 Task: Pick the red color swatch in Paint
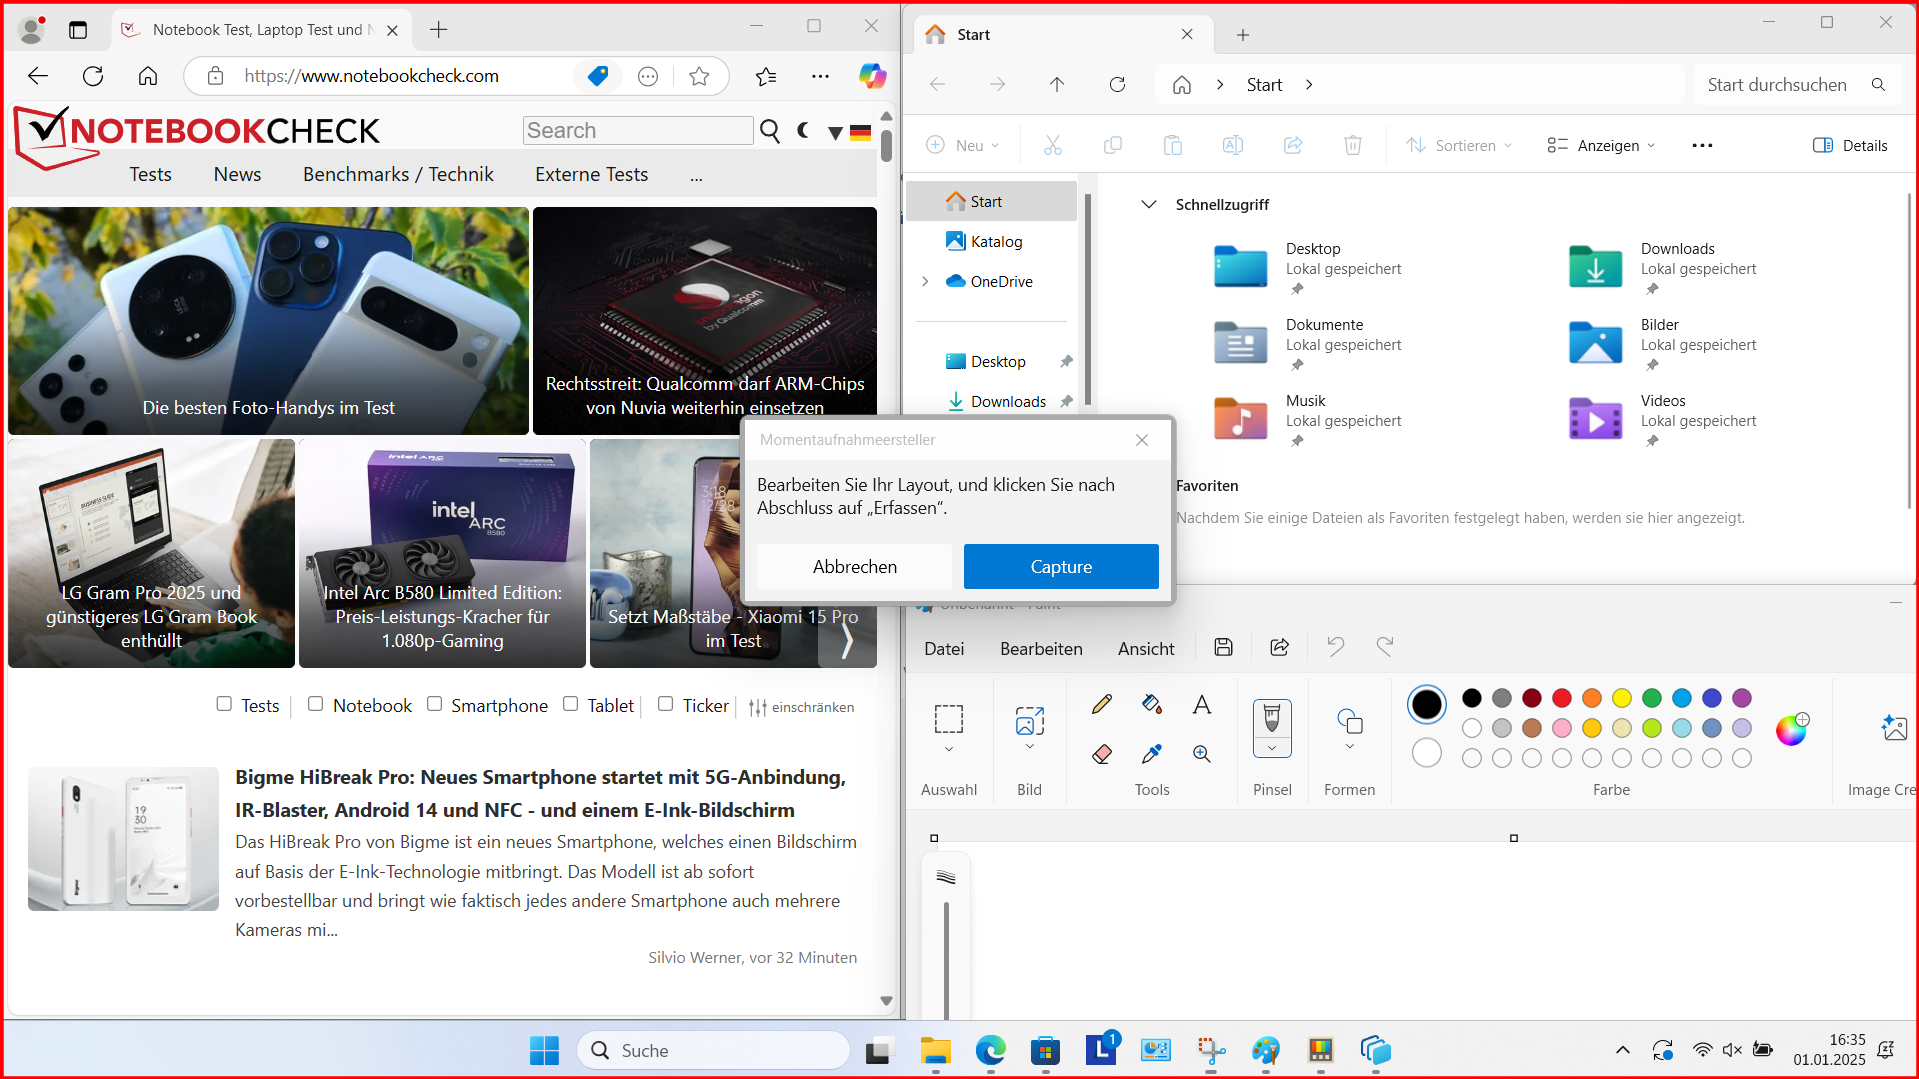pos(1562,698)
